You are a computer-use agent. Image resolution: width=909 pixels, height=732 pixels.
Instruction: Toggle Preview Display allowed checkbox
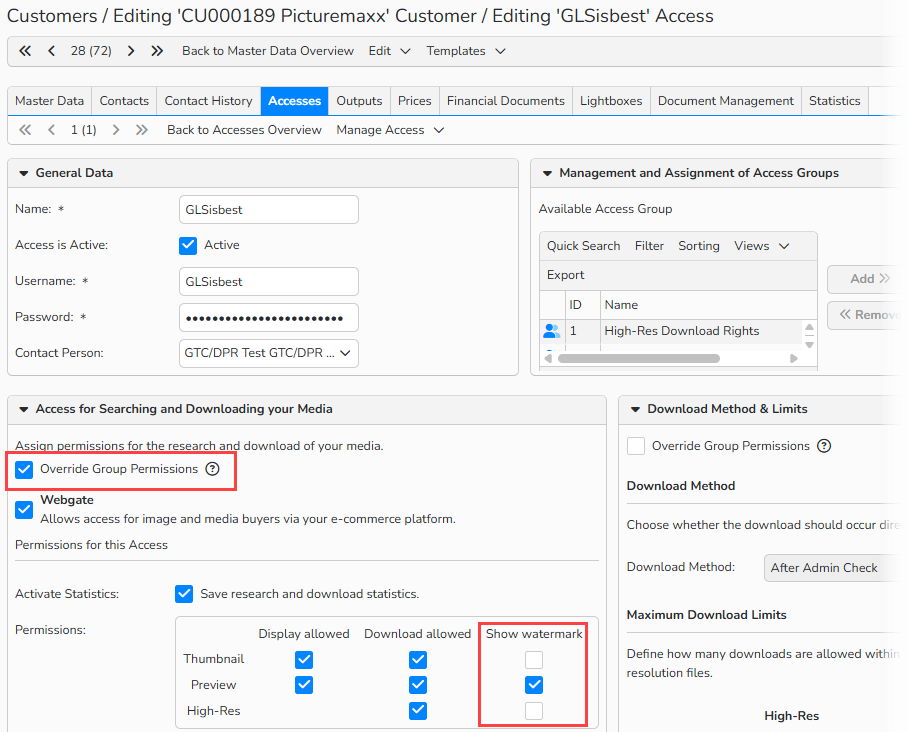point(304,685)
